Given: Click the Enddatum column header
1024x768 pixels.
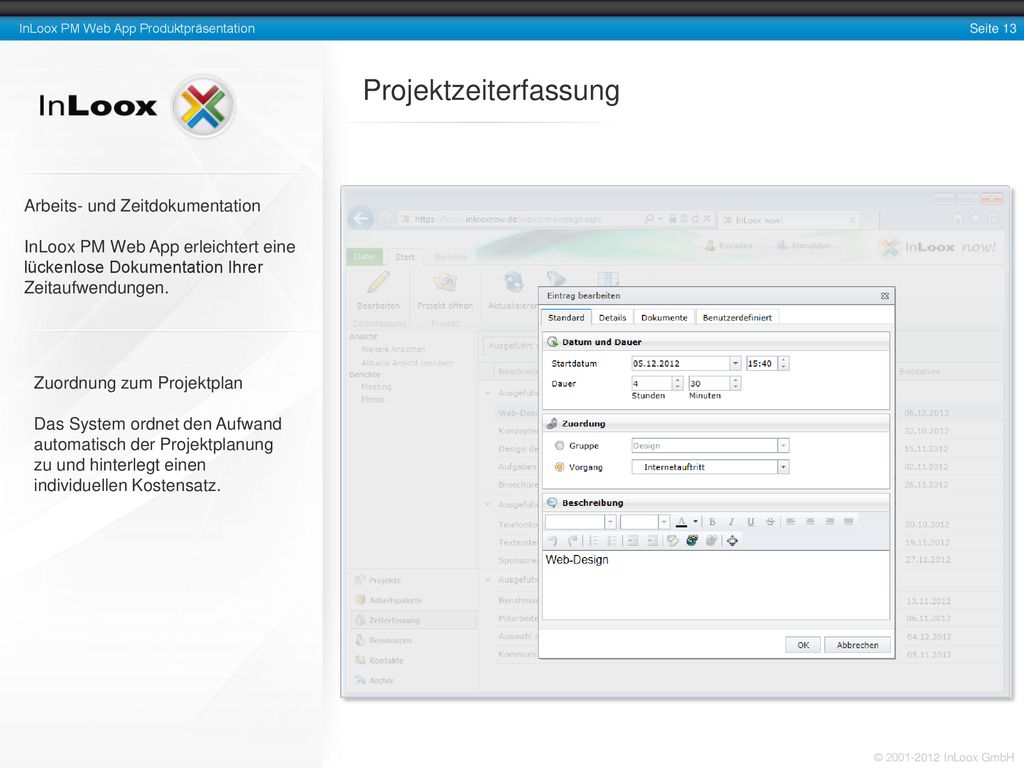Looking at the screenshot, I should [x=920, y=372].
